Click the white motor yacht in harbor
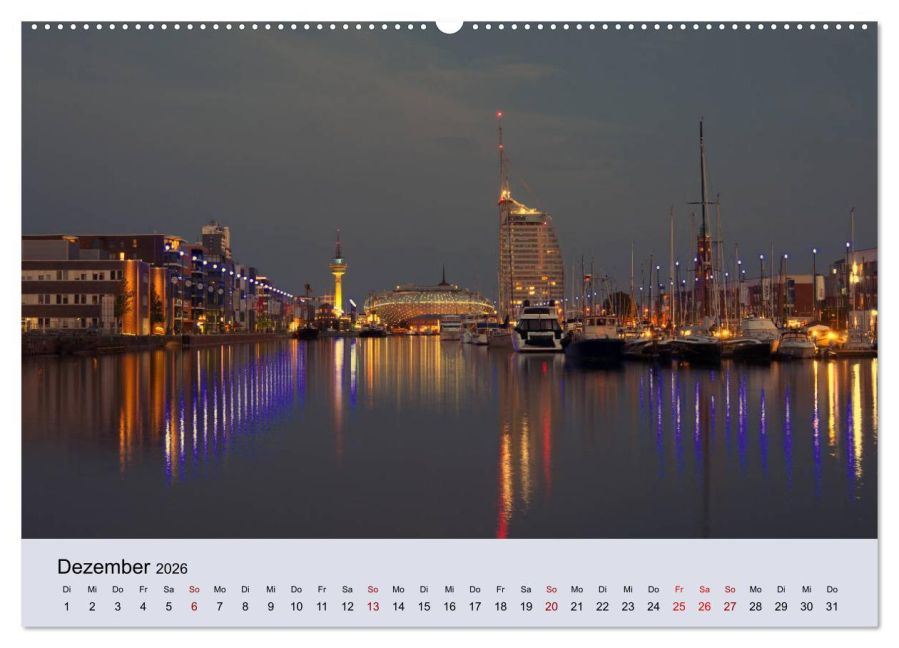The image size is (899, 648). pos(538,327)
